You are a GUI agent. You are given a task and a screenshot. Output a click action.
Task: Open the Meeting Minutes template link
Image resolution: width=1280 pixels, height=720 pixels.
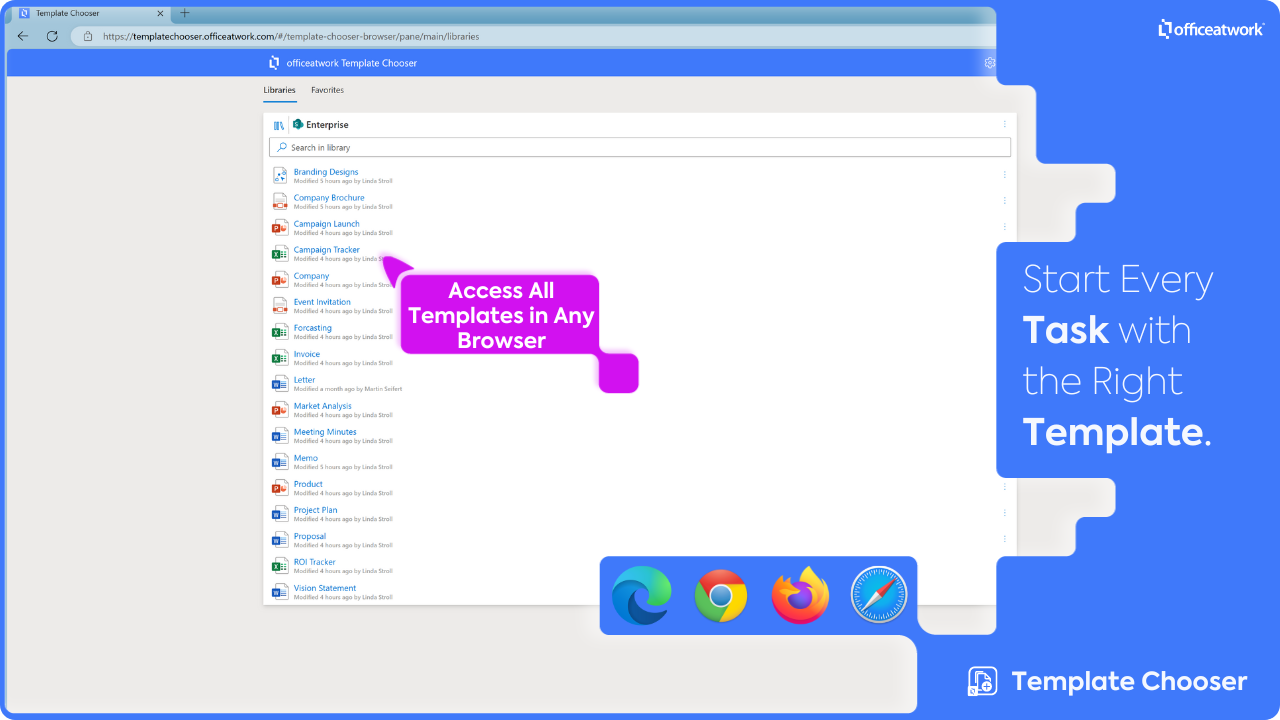coord(325,432)
